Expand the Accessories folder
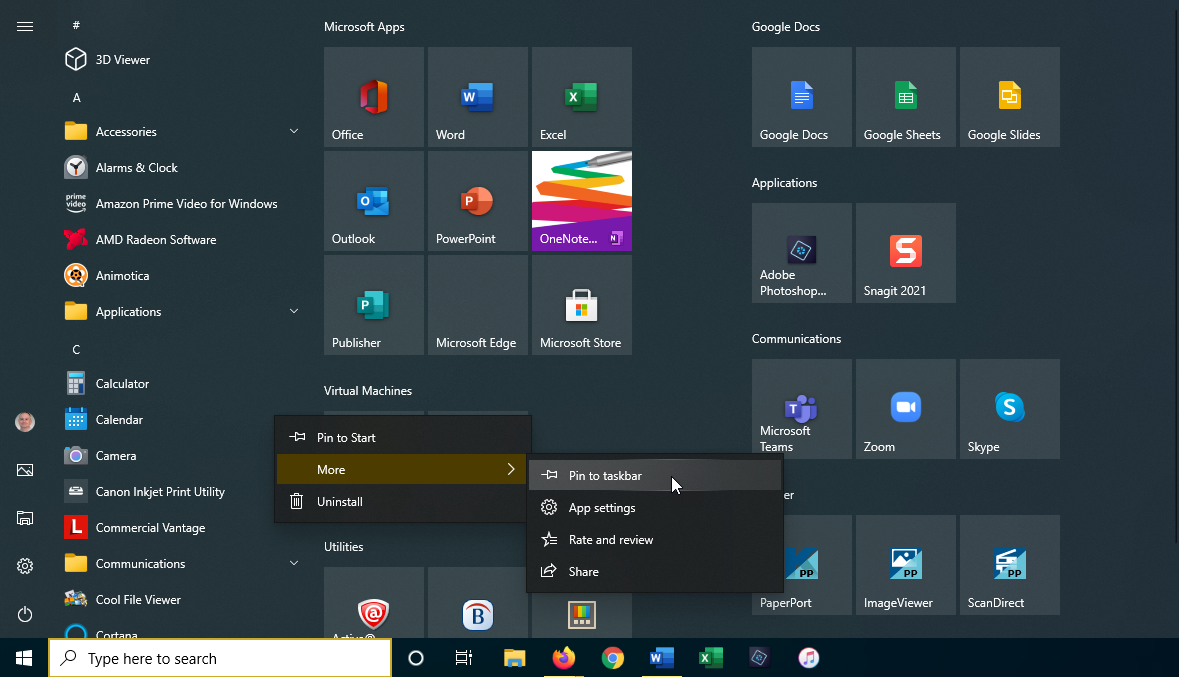 182,132
